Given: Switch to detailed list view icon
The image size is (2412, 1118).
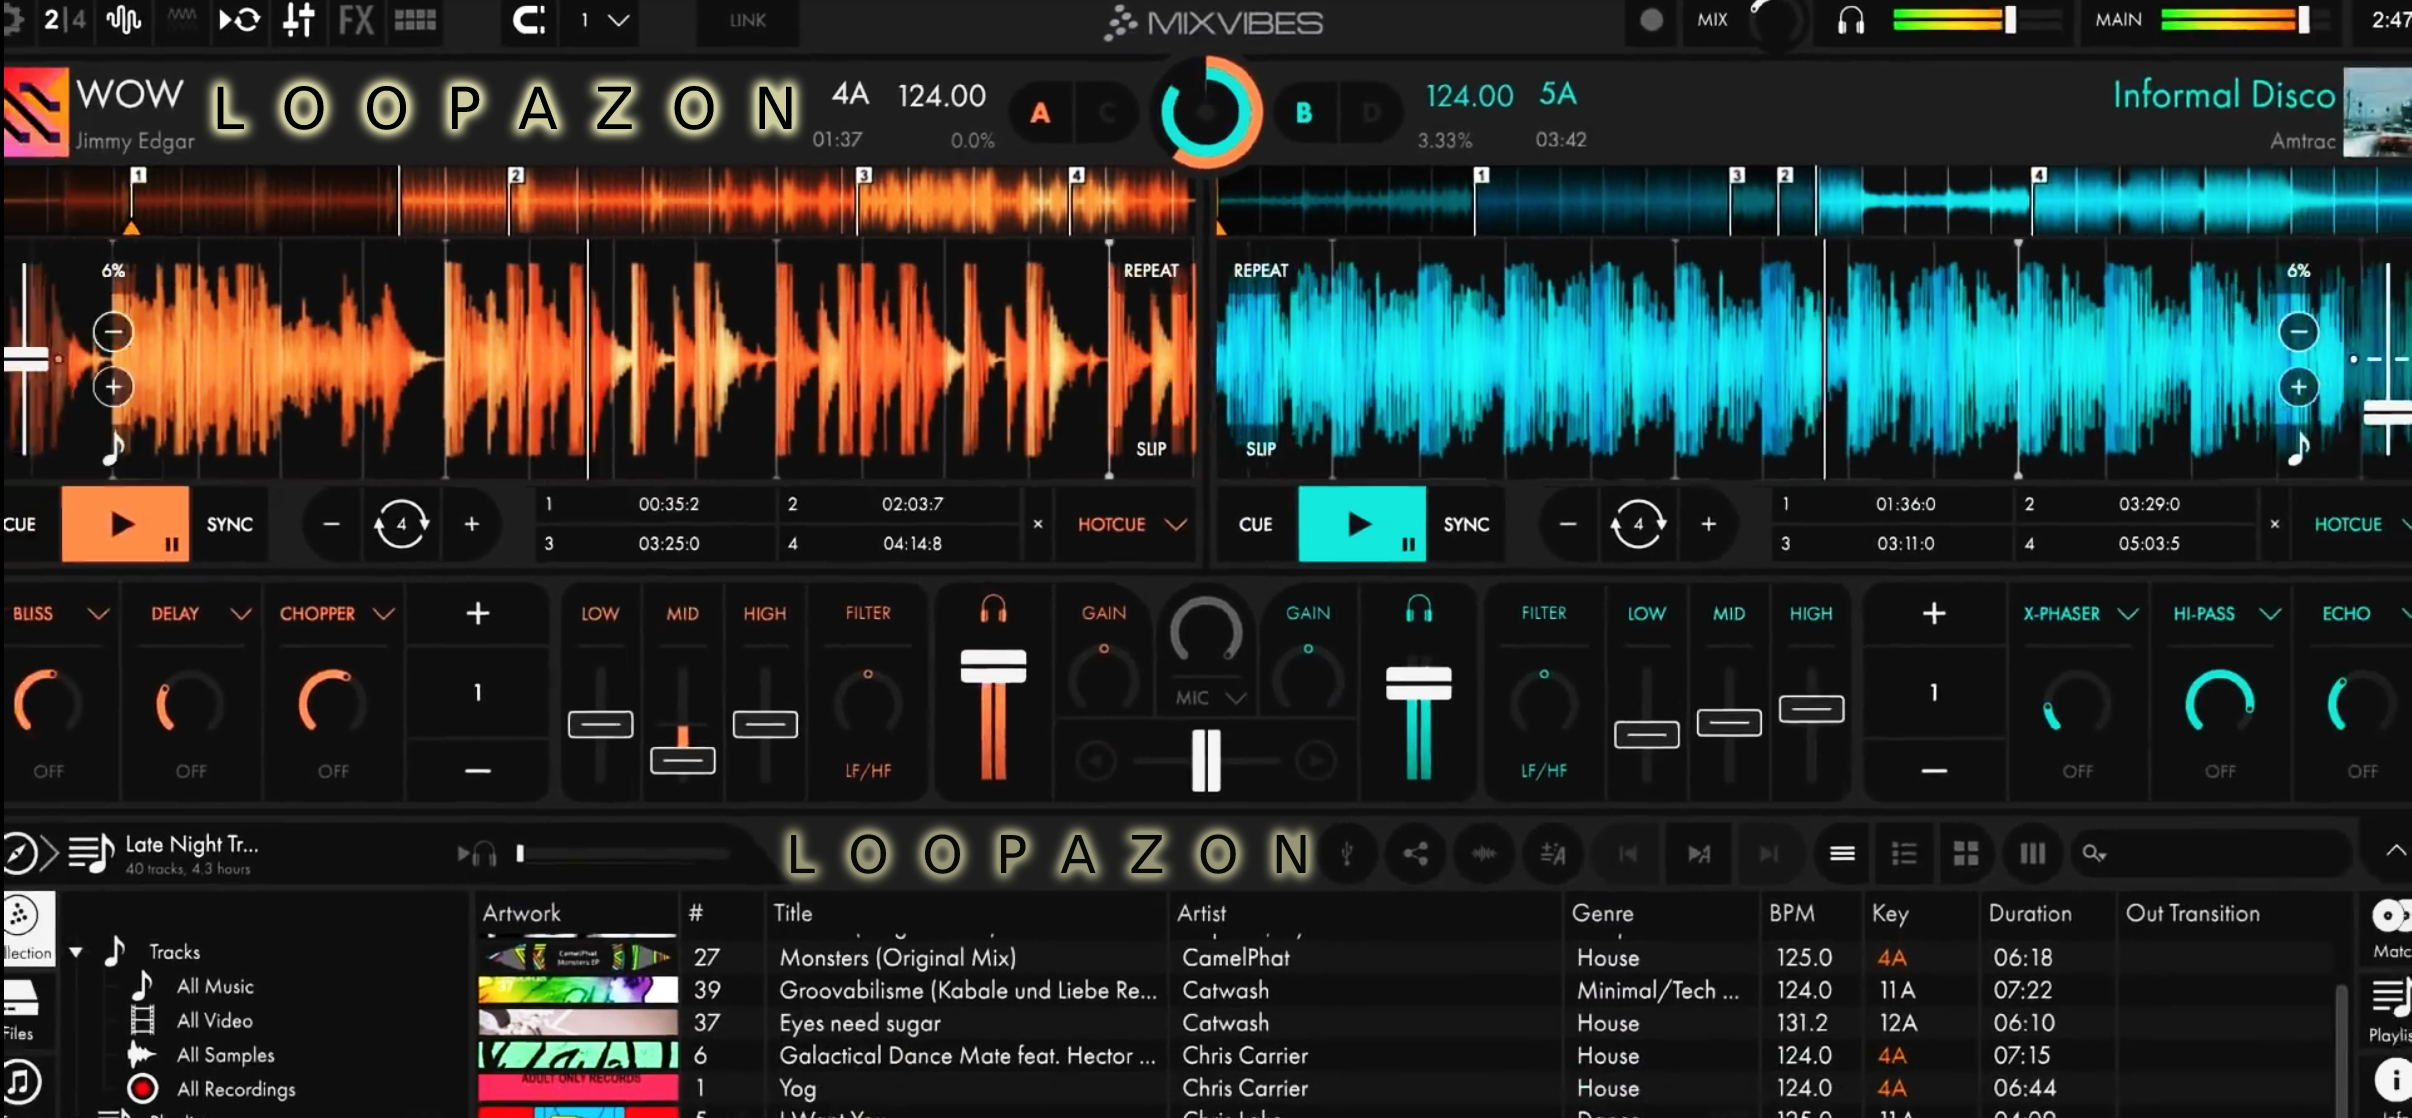Looking at the screenshot, I should [x=1904, y=853].
